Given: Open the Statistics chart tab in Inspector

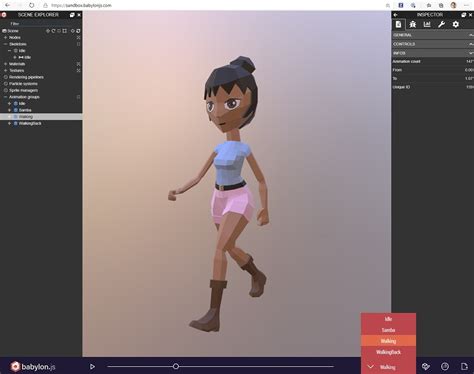Looking at the screenshot, I should (427, 24).
